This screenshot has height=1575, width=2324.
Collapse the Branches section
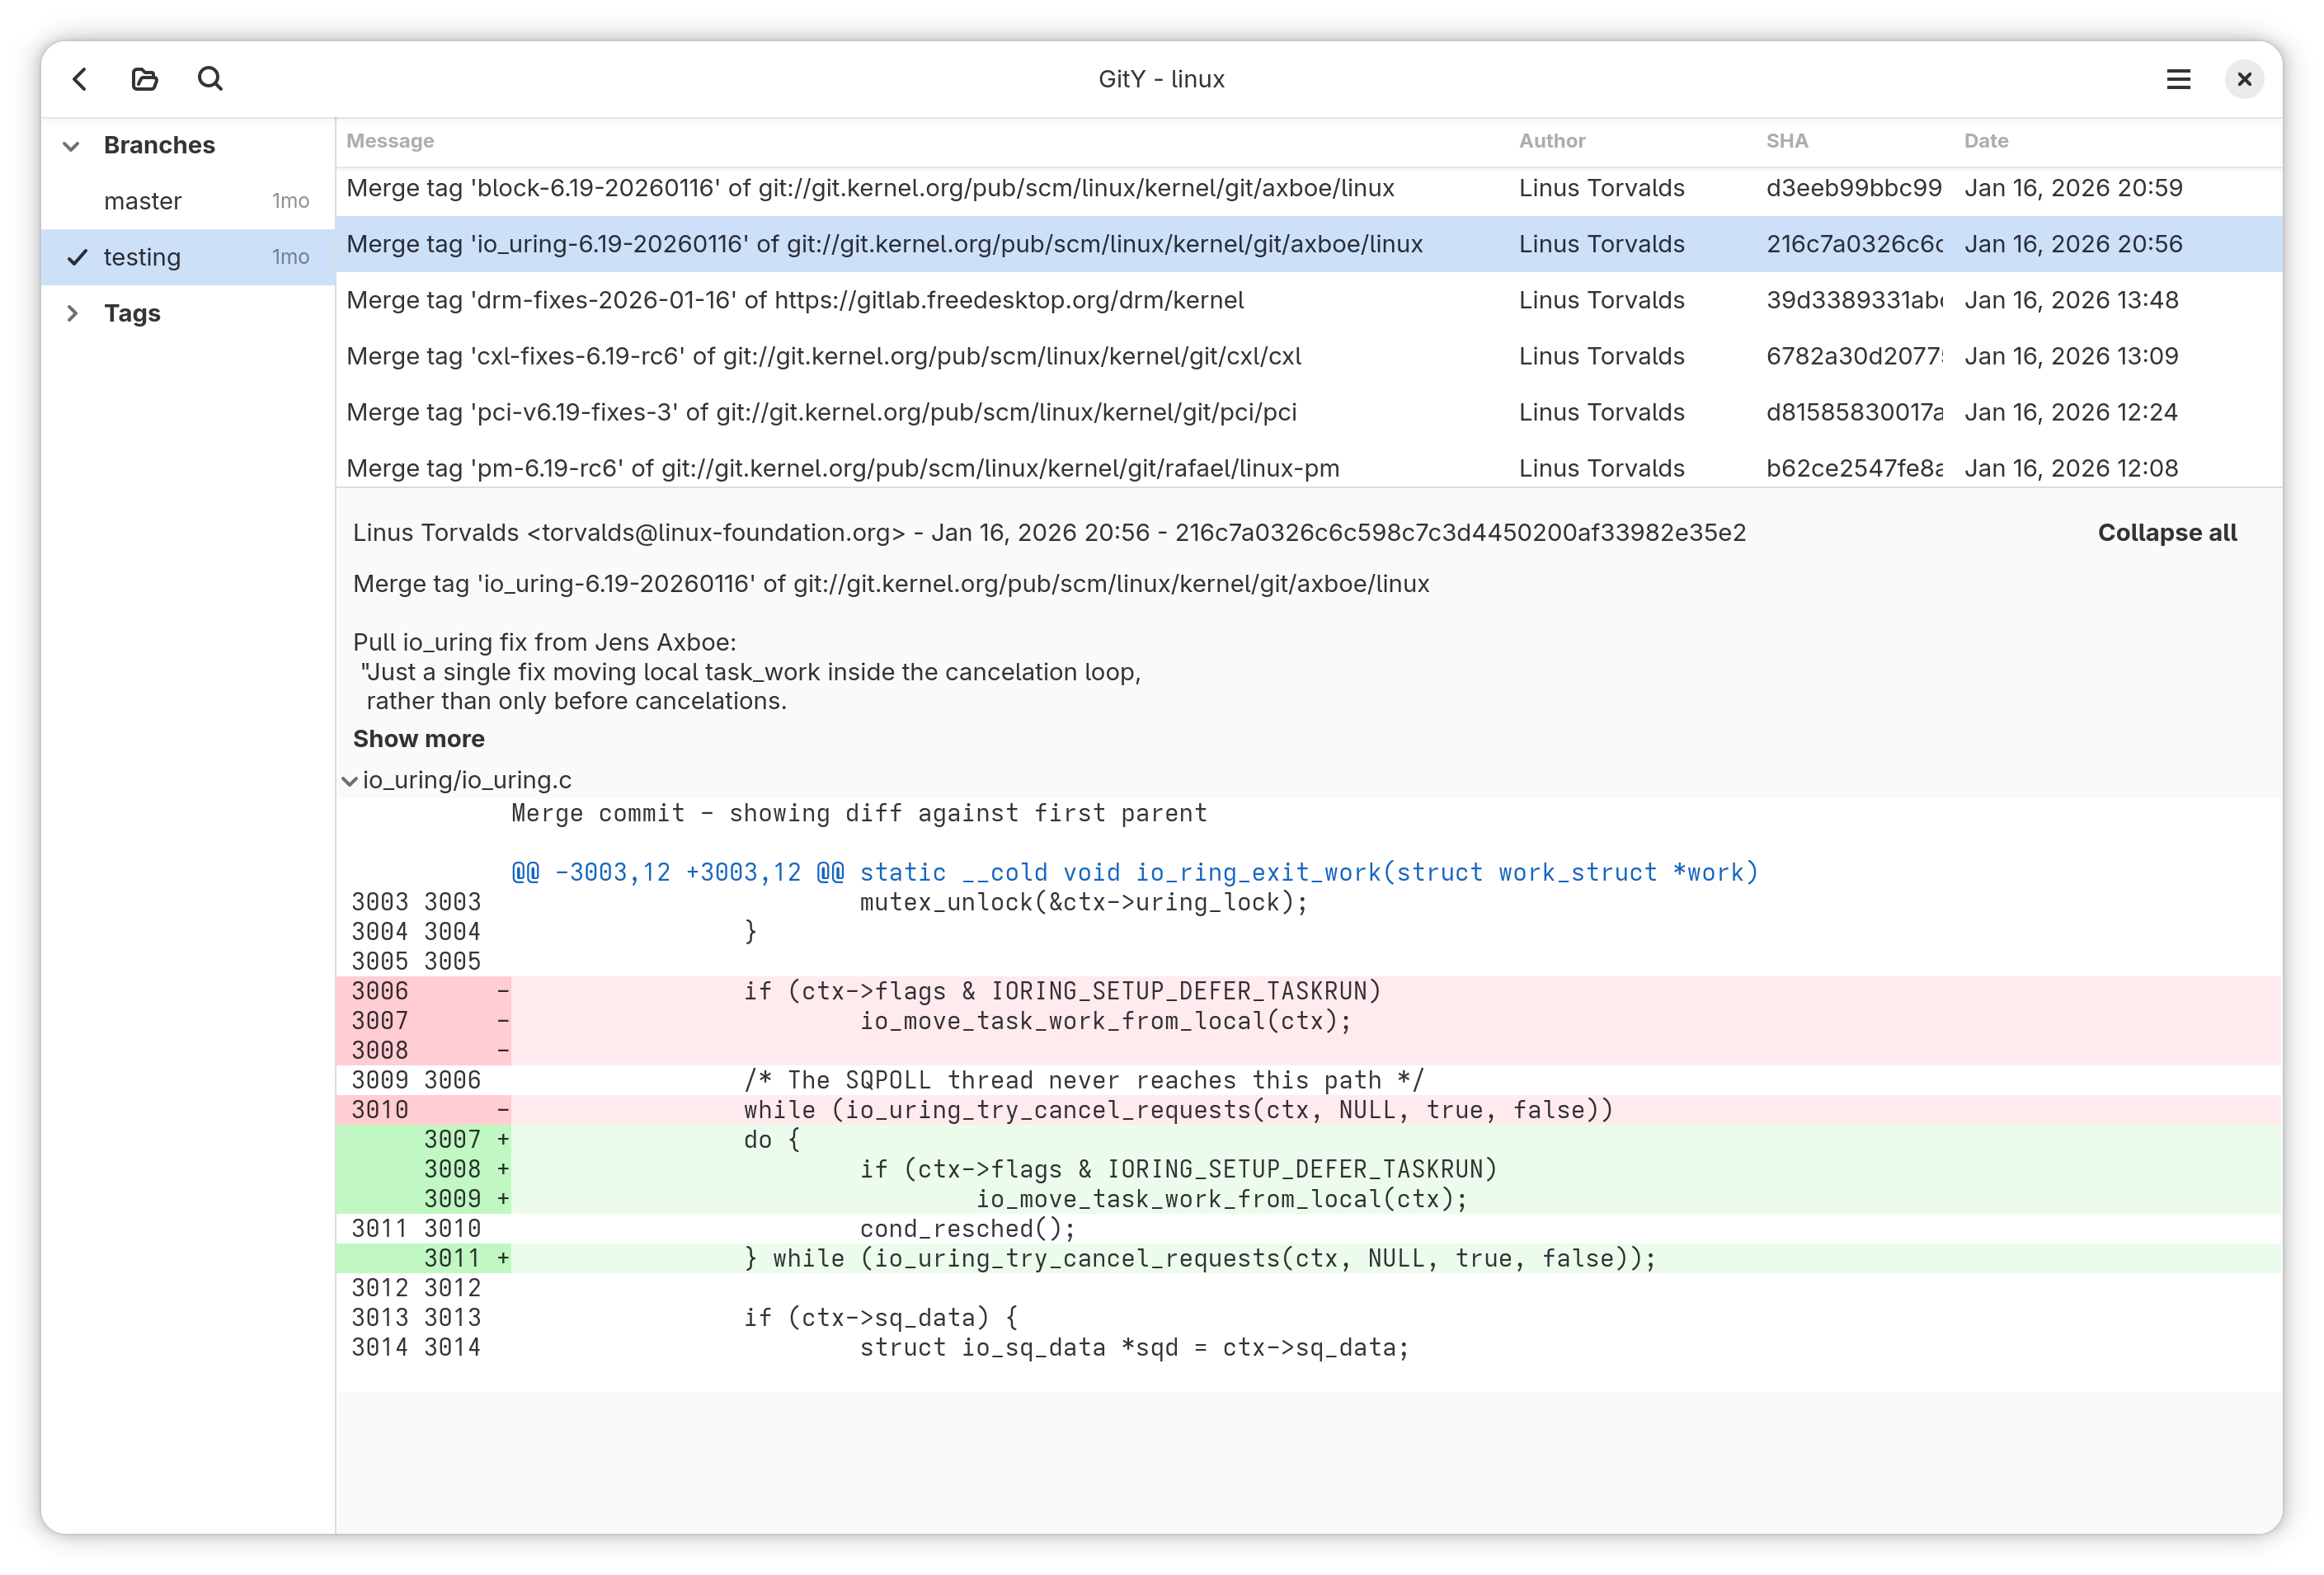[x=71, y=145]
